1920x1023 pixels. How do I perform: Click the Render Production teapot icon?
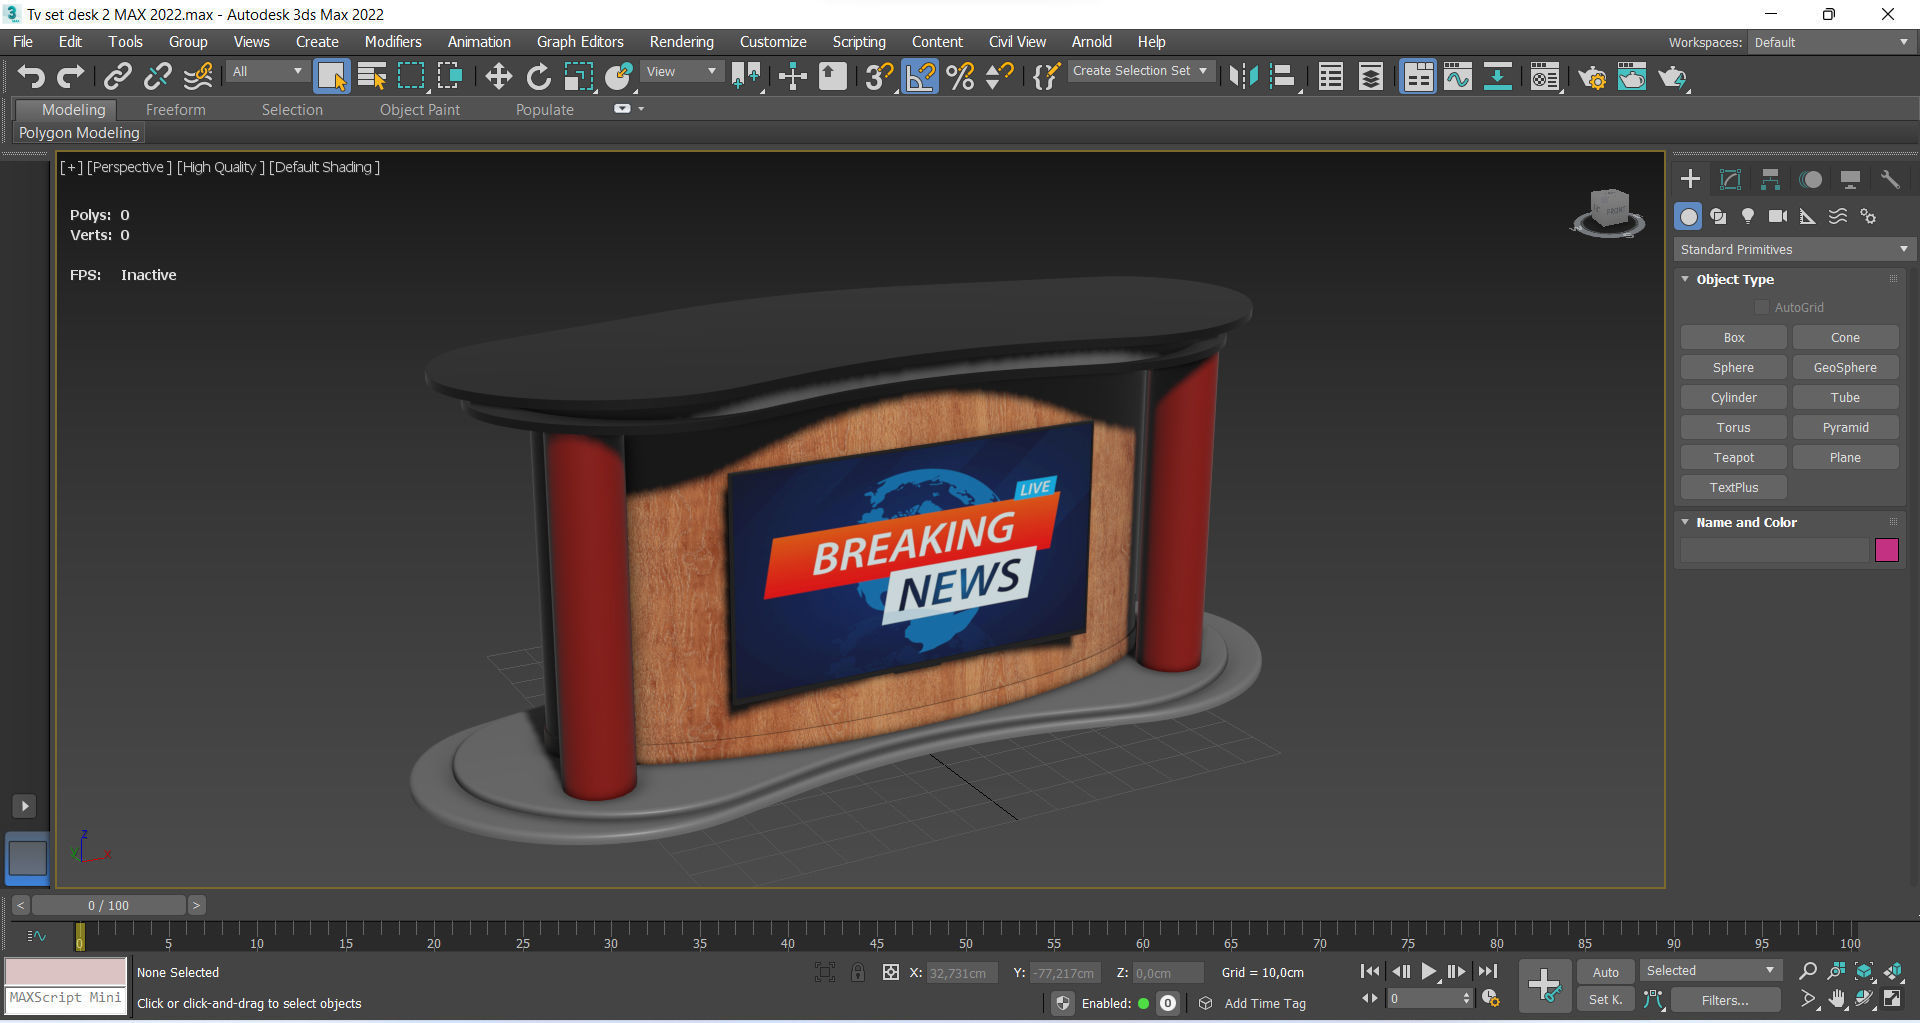pyautogui.click(x=1673, y=77)
